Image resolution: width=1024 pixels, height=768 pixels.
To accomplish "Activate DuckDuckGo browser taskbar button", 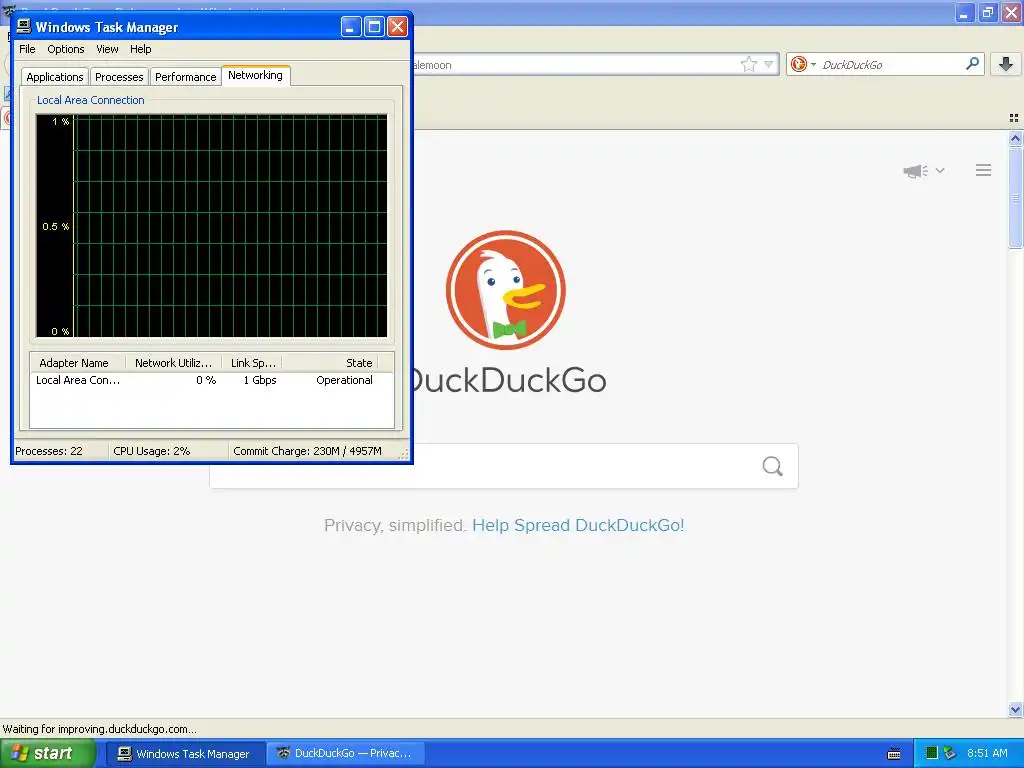I will click(x=345, y=754).
